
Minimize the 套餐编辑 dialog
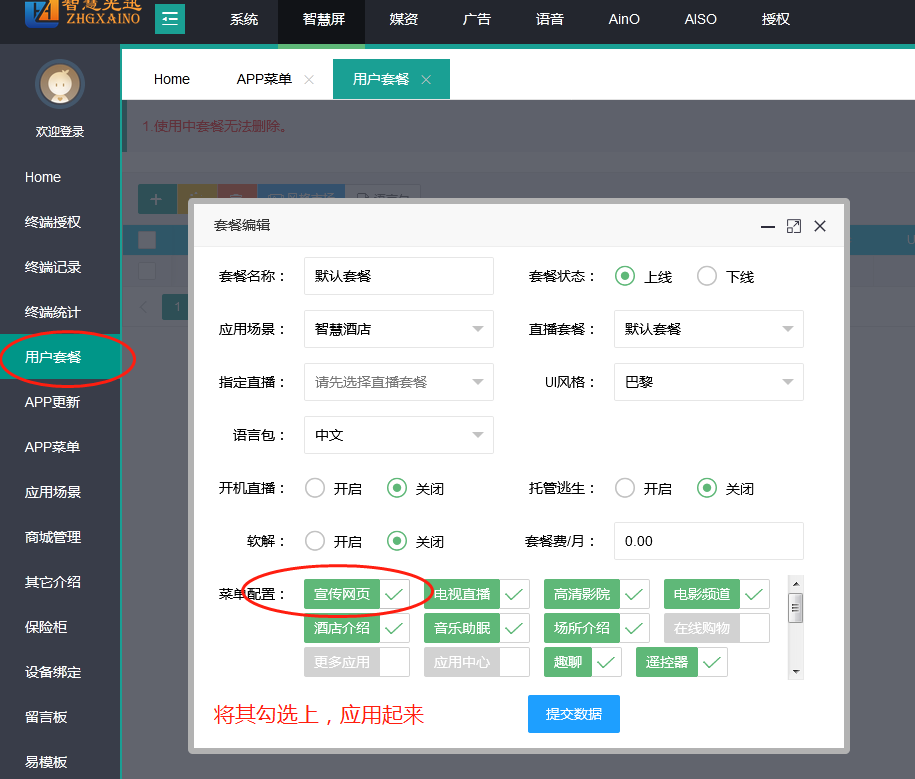click(768, 226)
